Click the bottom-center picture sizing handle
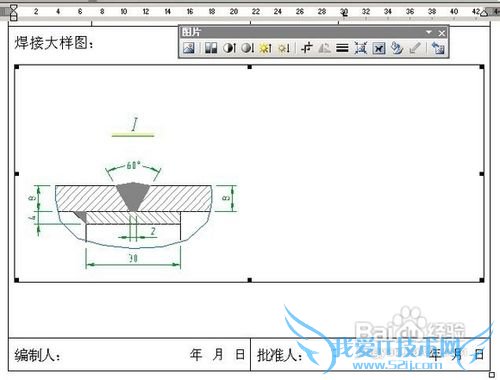Screen dimensions: 500x380 249,280
